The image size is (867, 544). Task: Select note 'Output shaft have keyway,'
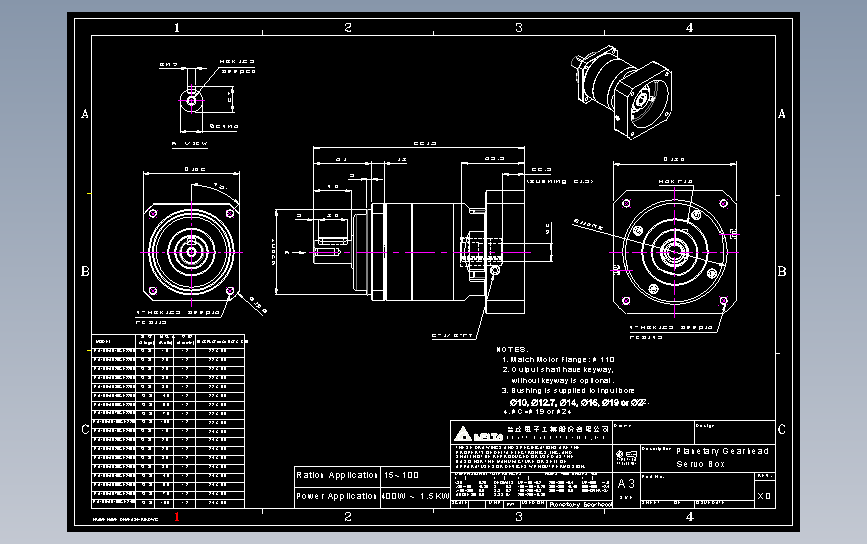click(558, 370)
